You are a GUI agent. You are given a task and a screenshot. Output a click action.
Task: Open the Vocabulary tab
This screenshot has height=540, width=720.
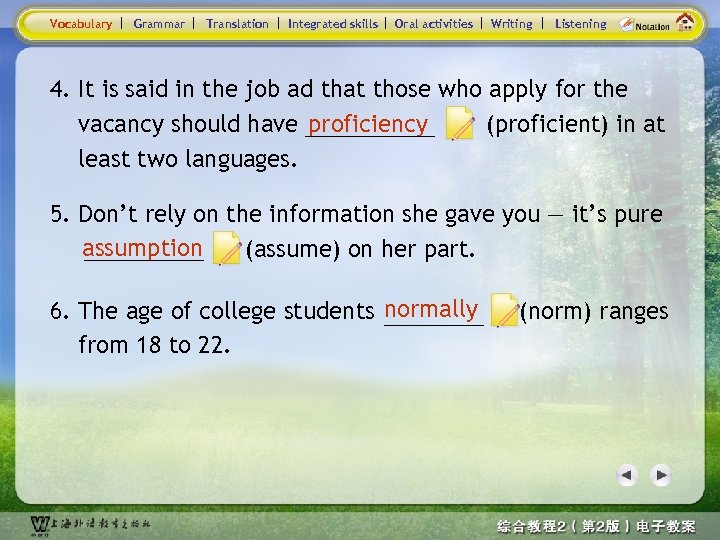tap(81, 23)
